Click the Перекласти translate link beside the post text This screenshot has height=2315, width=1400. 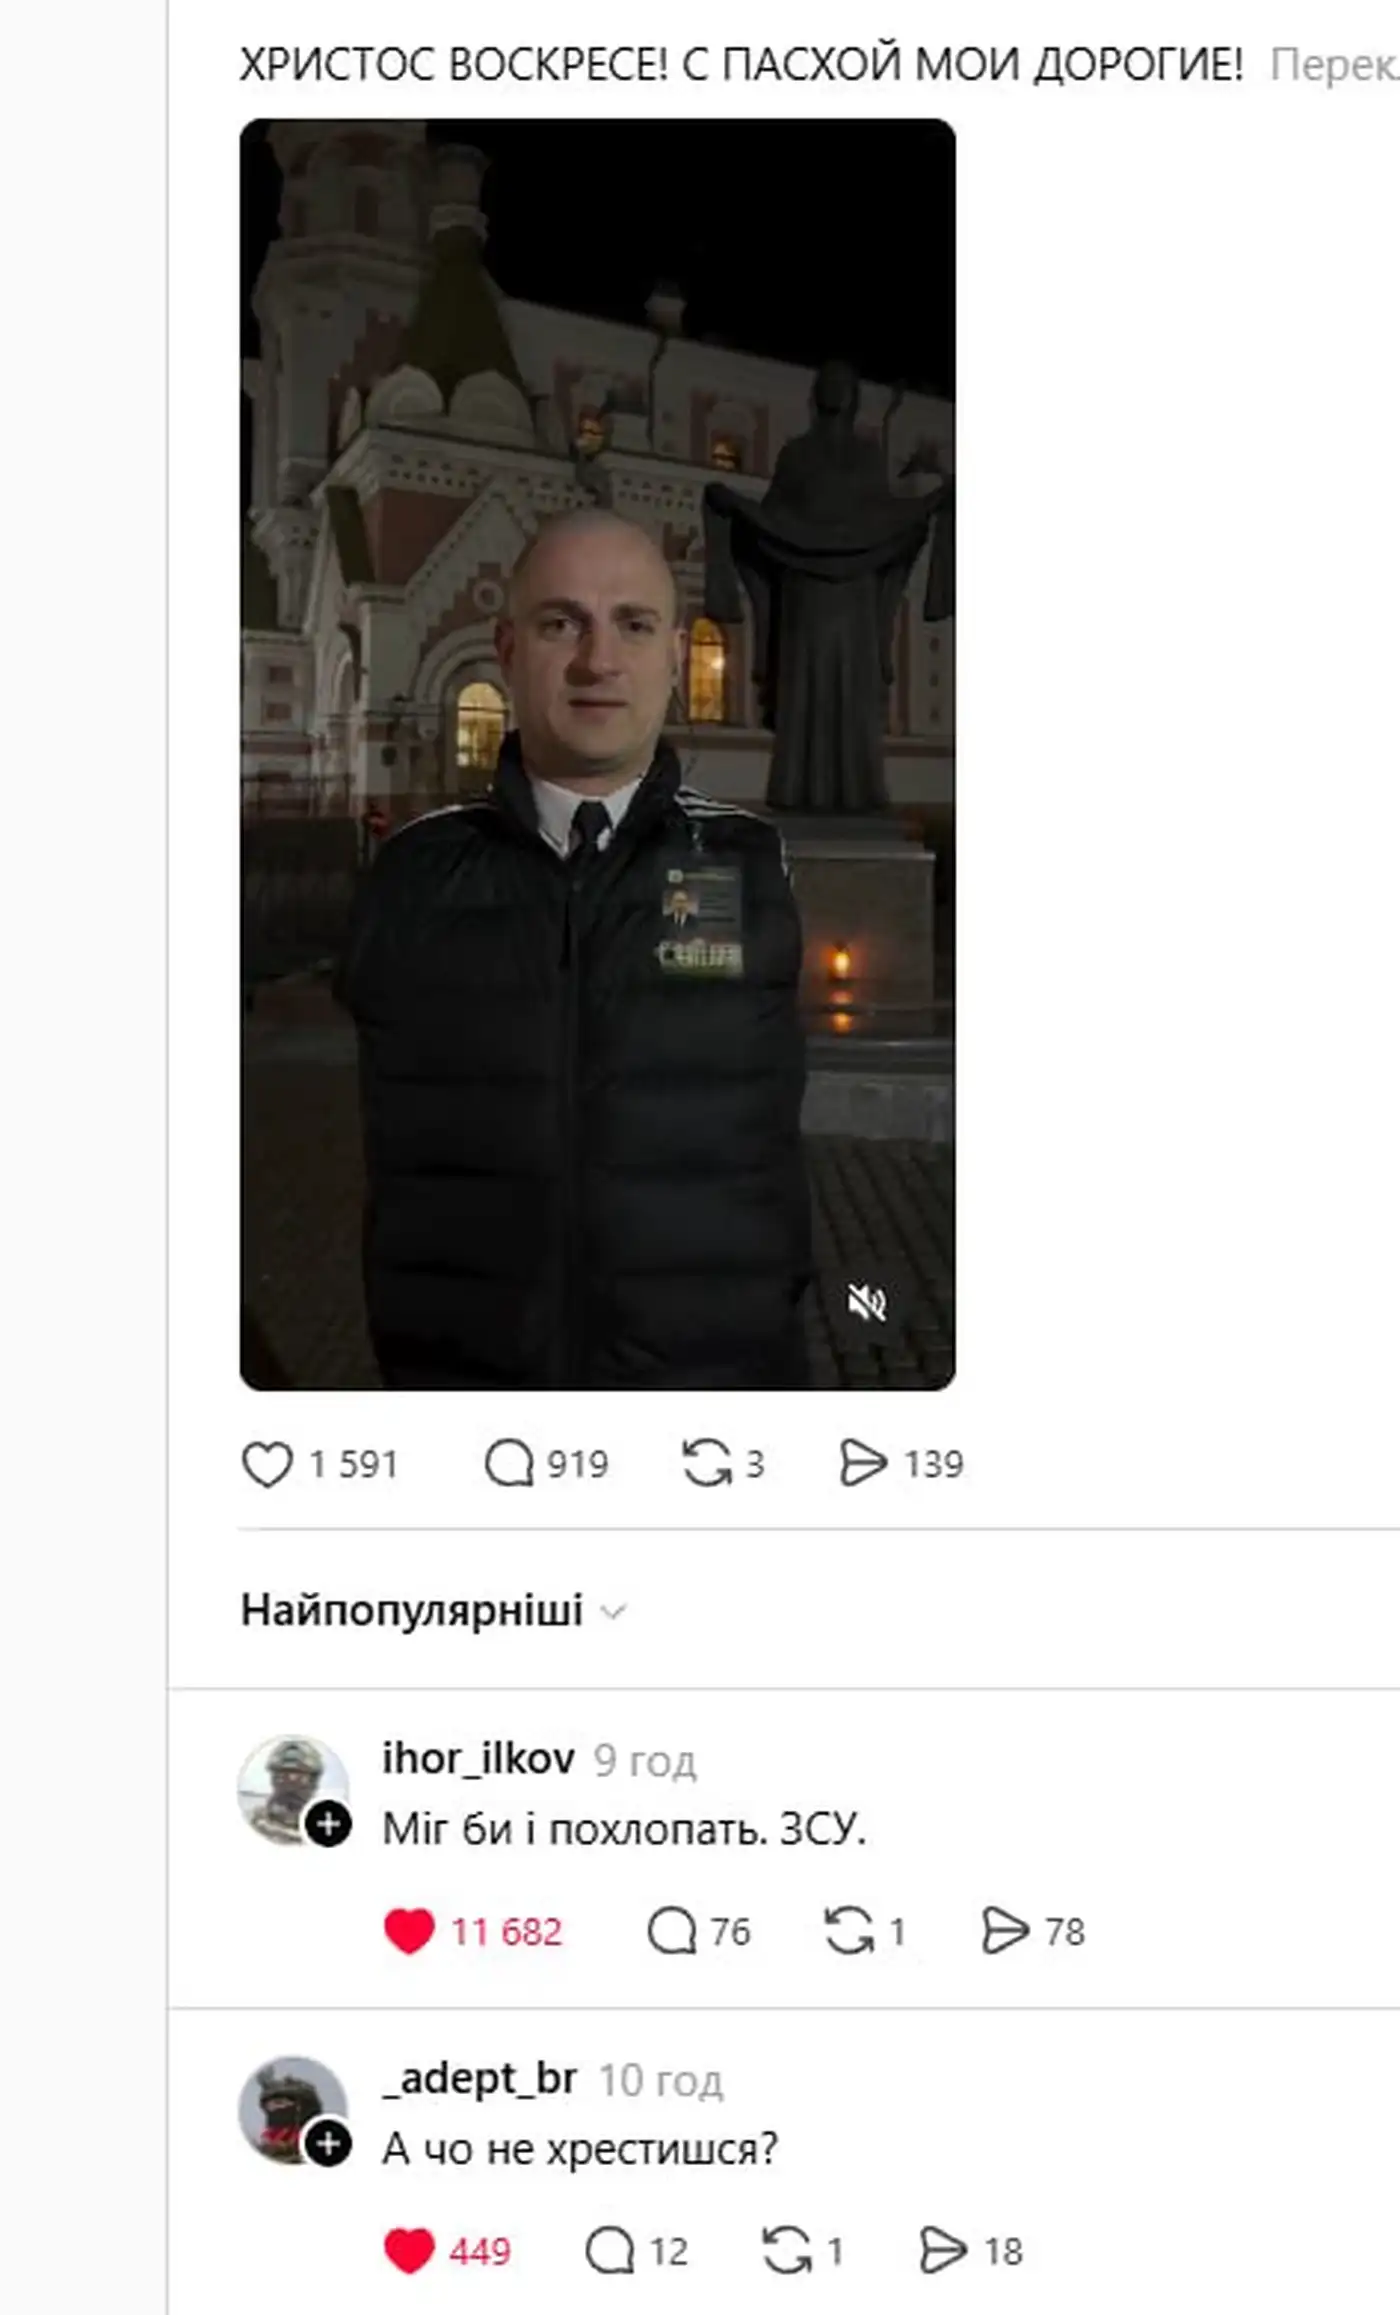[1334, 66]
